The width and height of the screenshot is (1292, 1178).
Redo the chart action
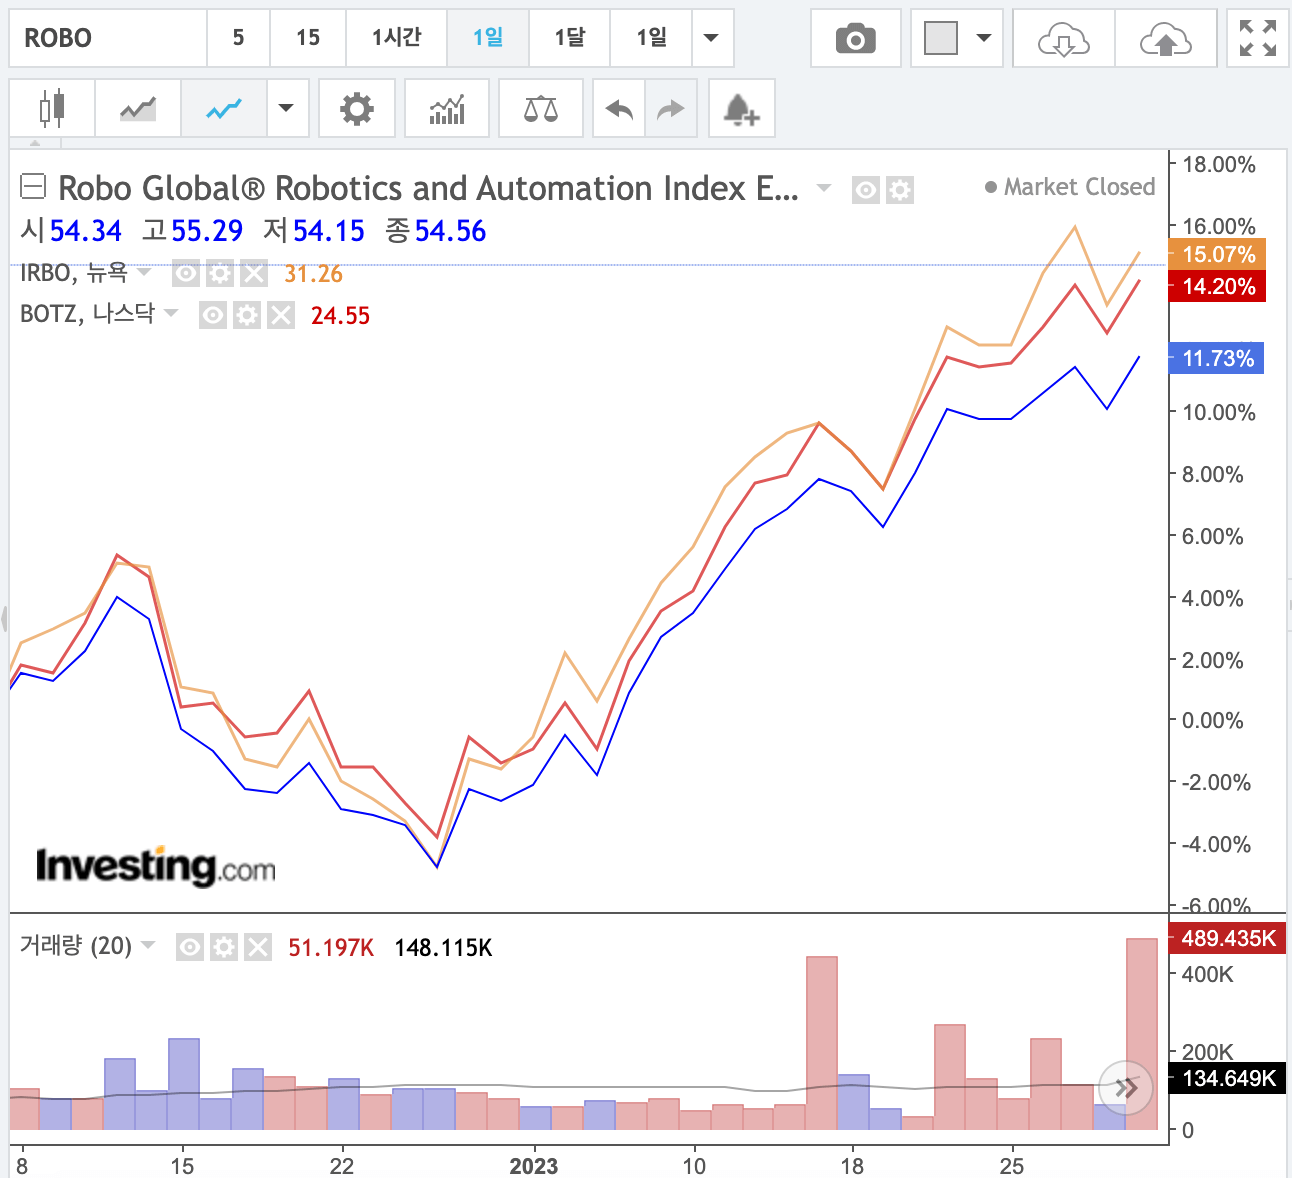pyautogui.click(x=671, y=108)
